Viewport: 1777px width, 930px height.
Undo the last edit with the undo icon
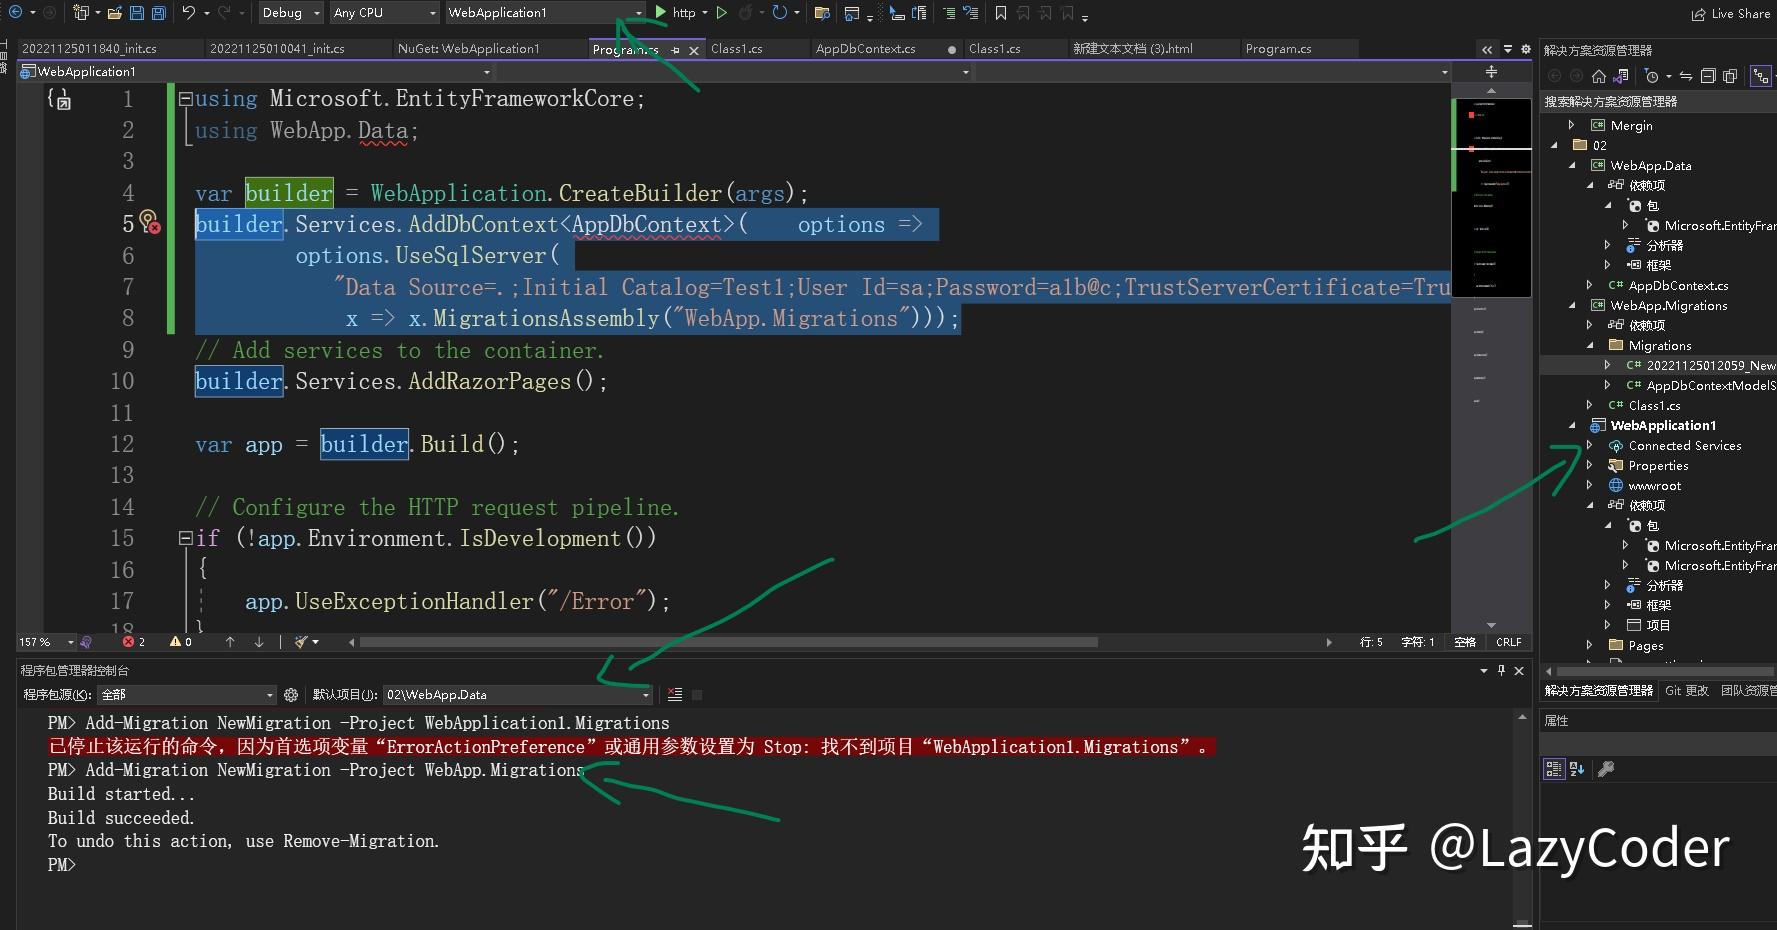point(188,13)
